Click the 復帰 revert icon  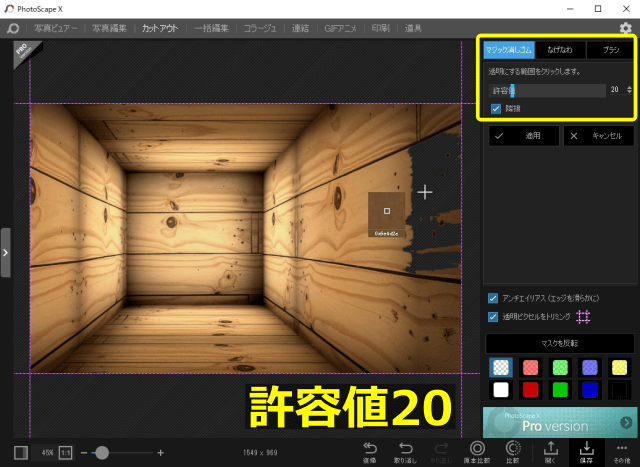coord(370,452)
